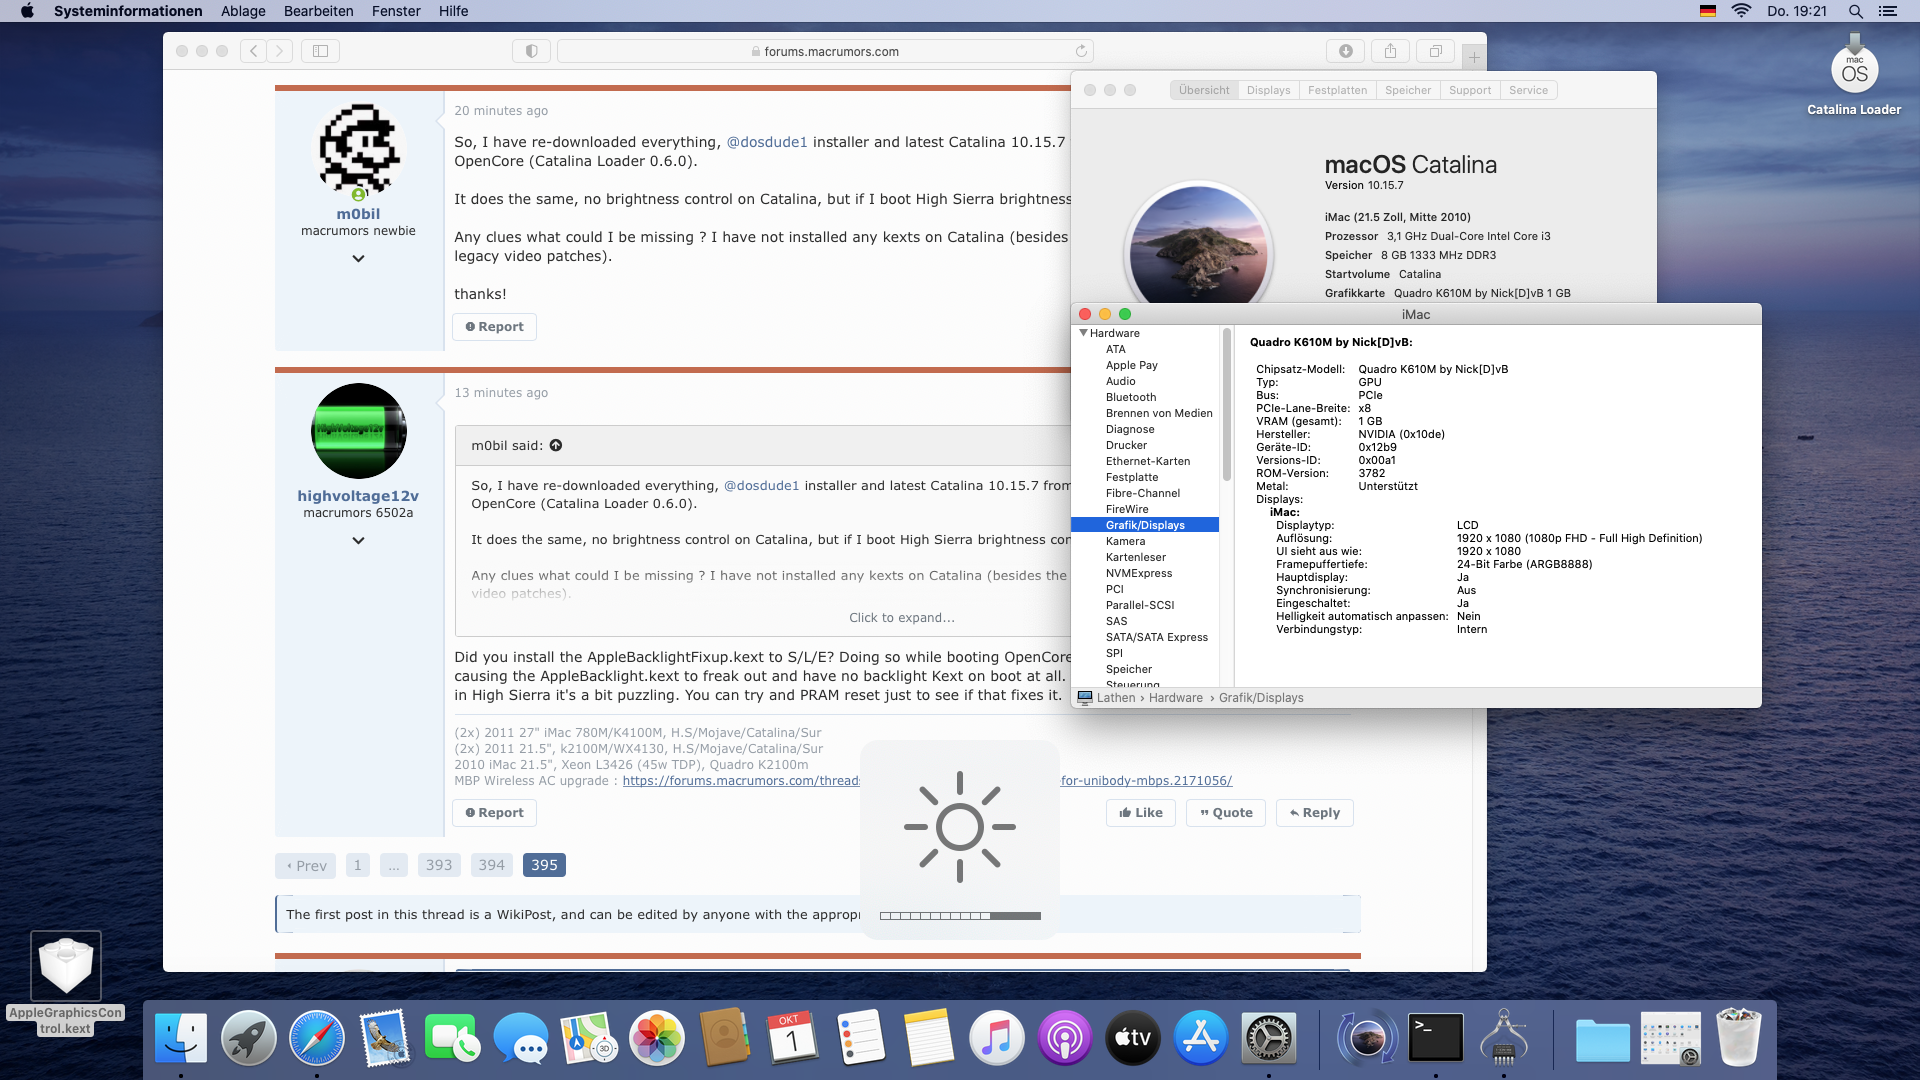Reload page using address bar icon

click(1081, 51)
